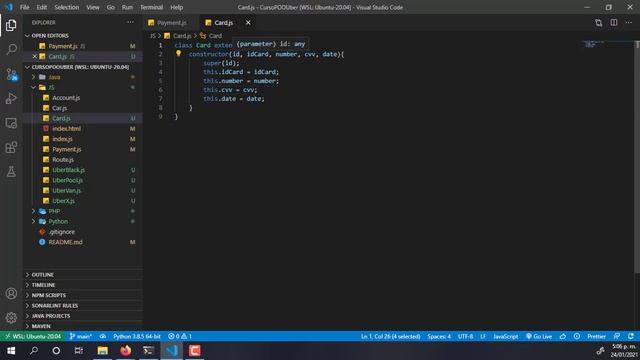Open the Run and Debug view
640x360 pixels.
pos(11,98)
